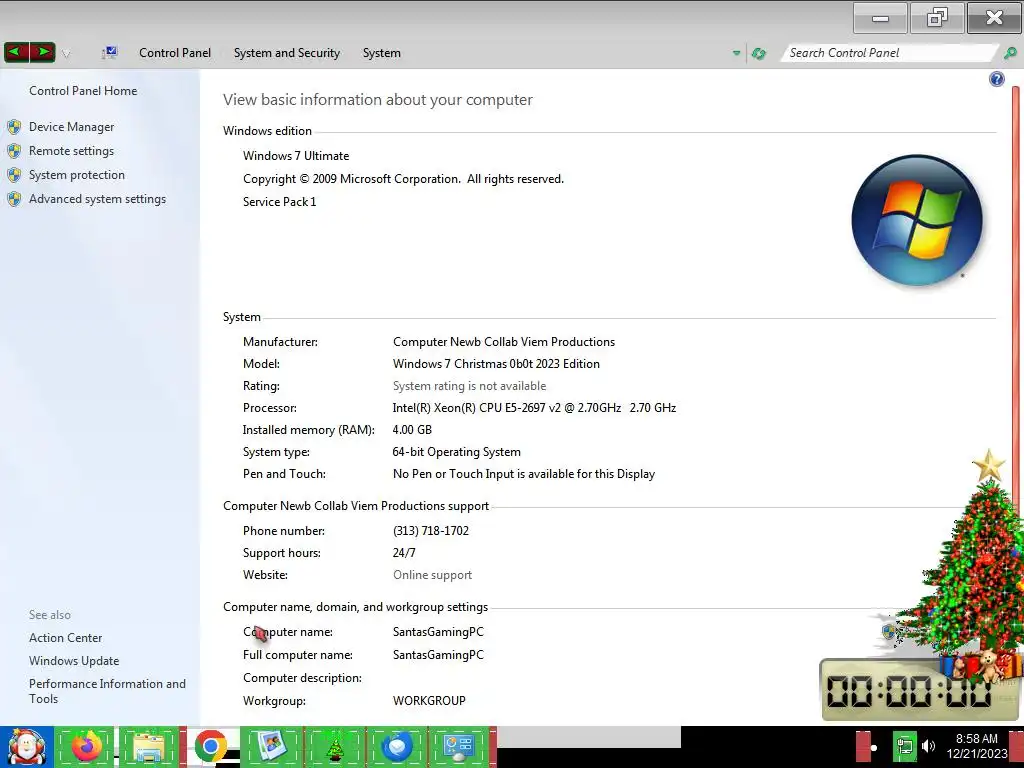This screenshot has height=768, width=1024.
Task: Open the Online support website link
Action: (432, 575)
